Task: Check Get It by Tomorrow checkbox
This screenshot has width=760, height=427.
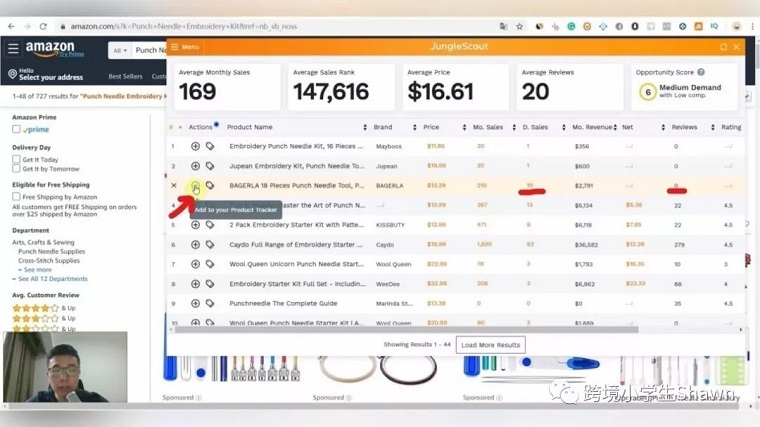Action: (16, 168)
